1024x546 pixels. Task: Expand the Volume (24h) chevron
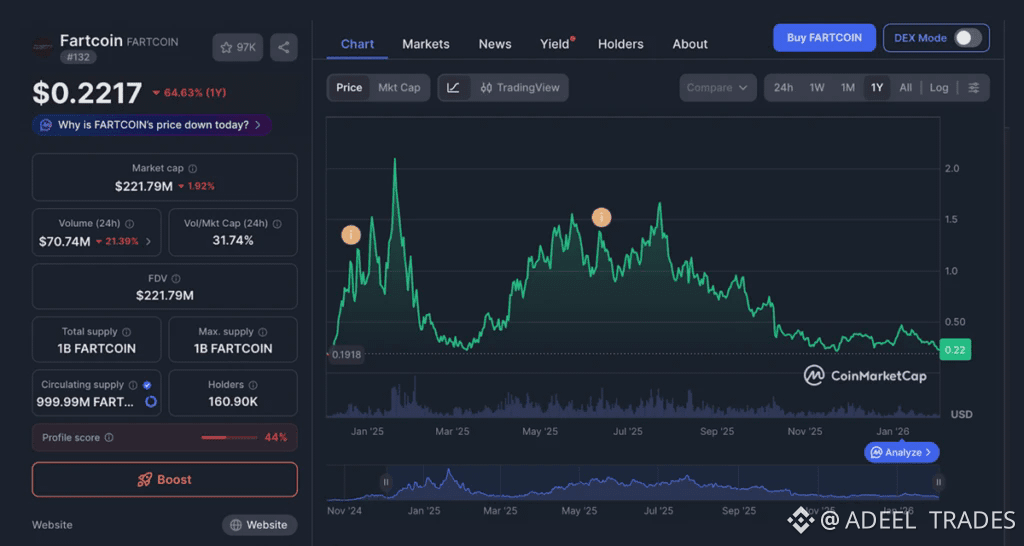click(149, 241)
